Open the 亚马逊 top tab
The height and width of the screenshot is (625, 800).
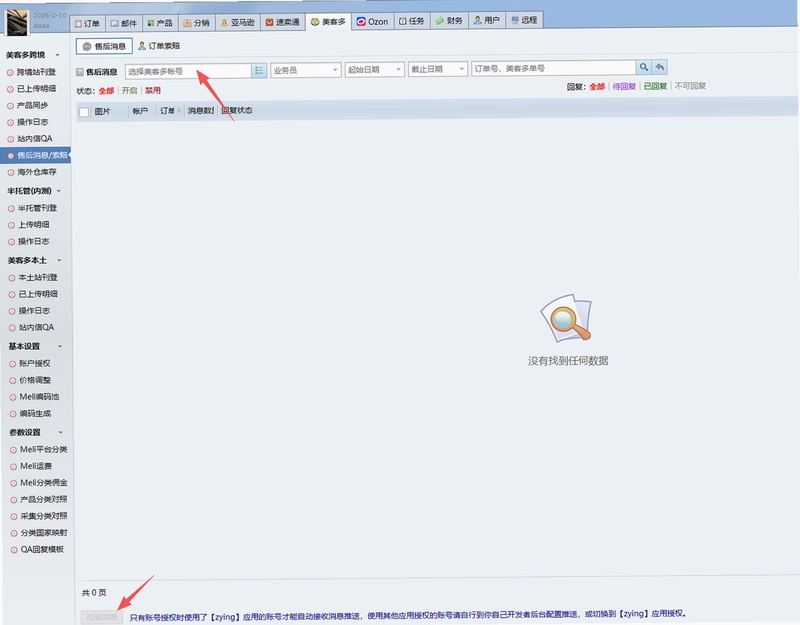[x=238, y=22]
